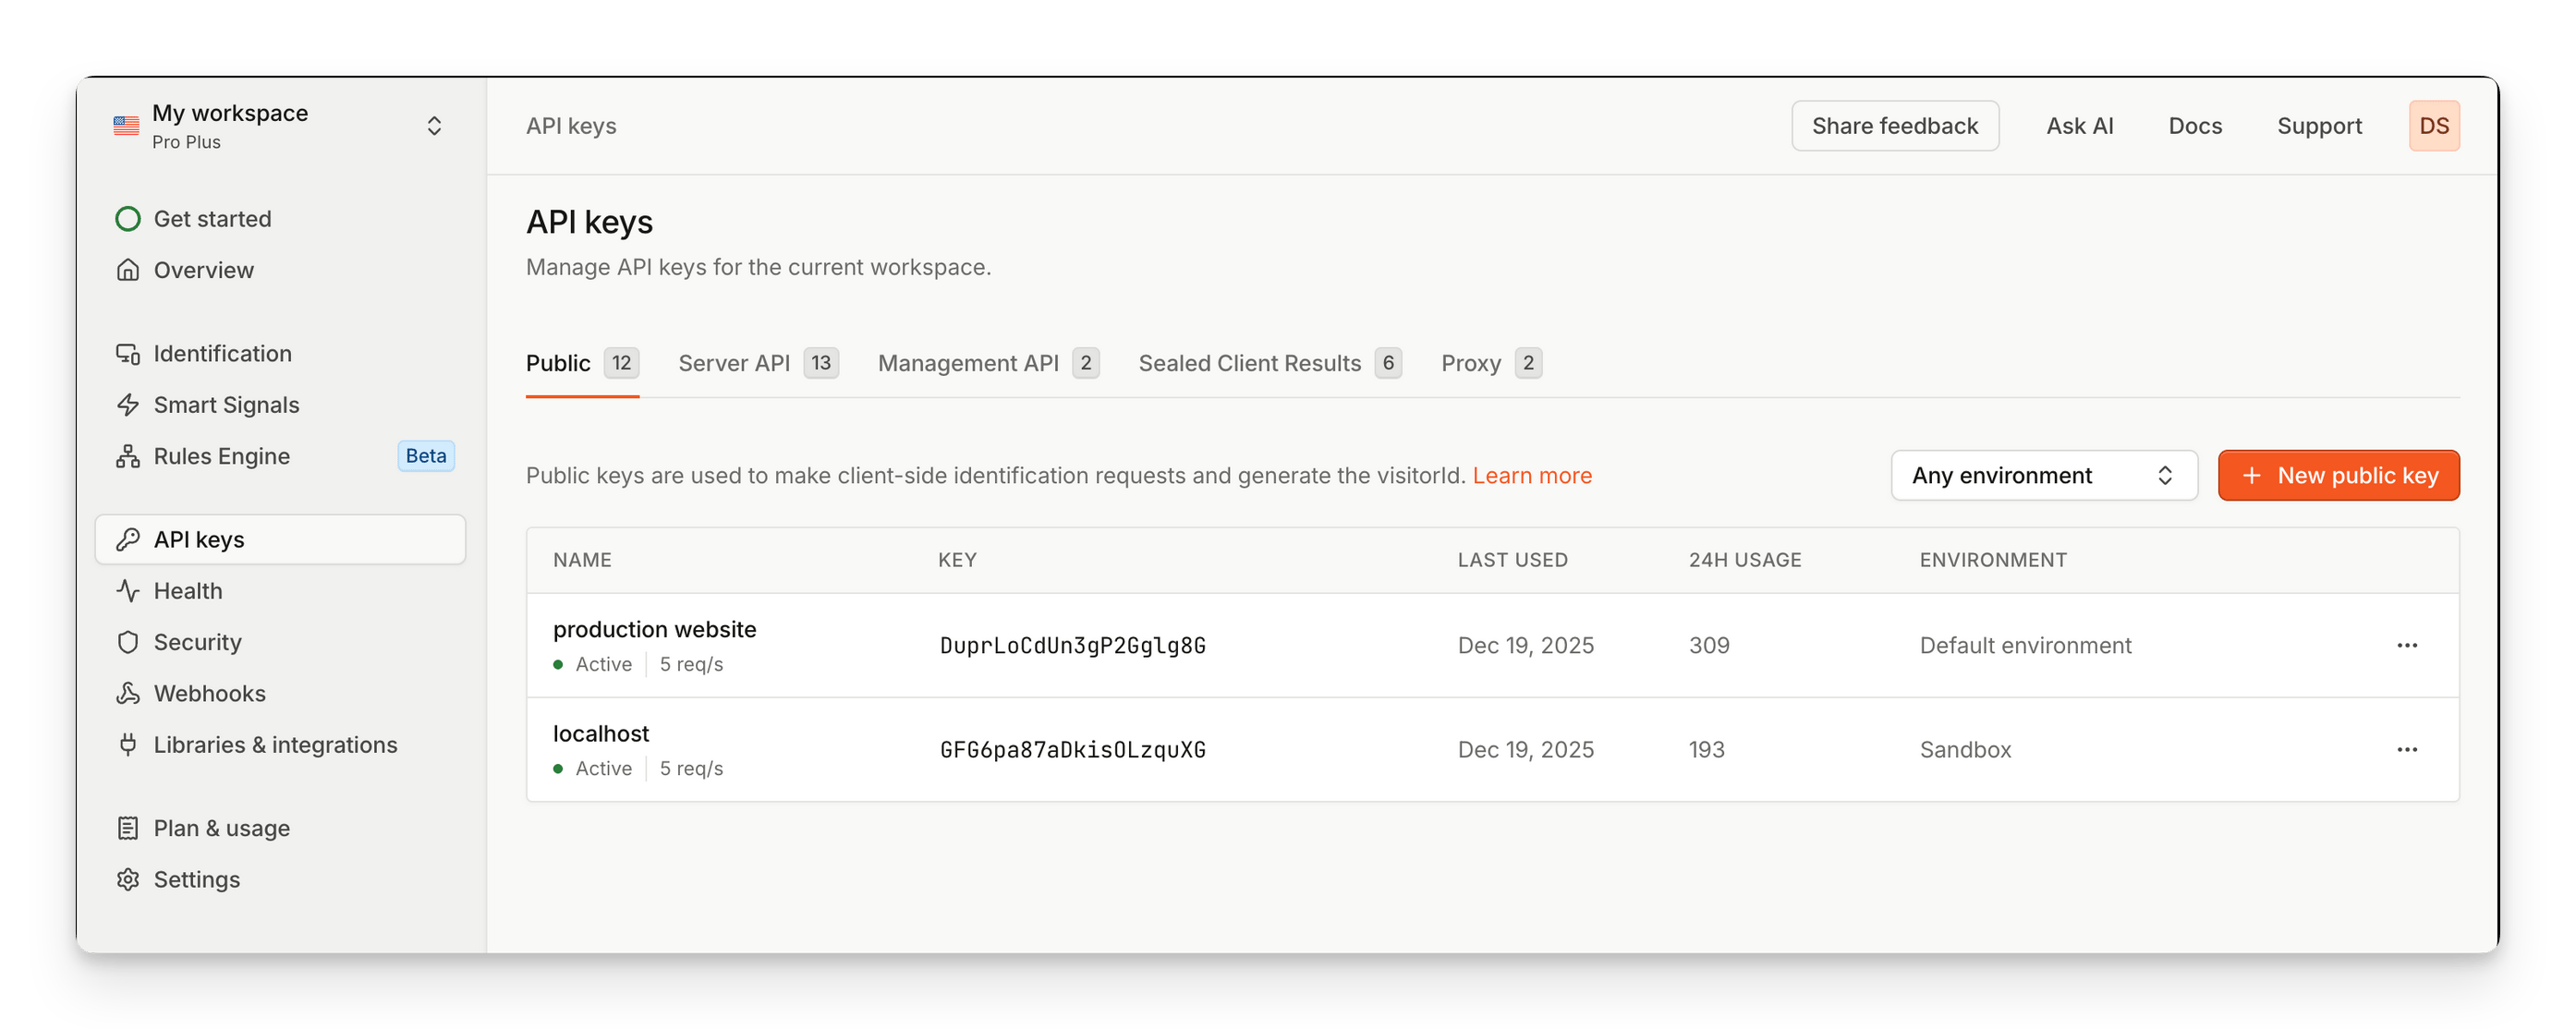Open the localhost row actions menu
Image resolution: width=2576 pixels, height=1029 pixels.
point(2406,749)
